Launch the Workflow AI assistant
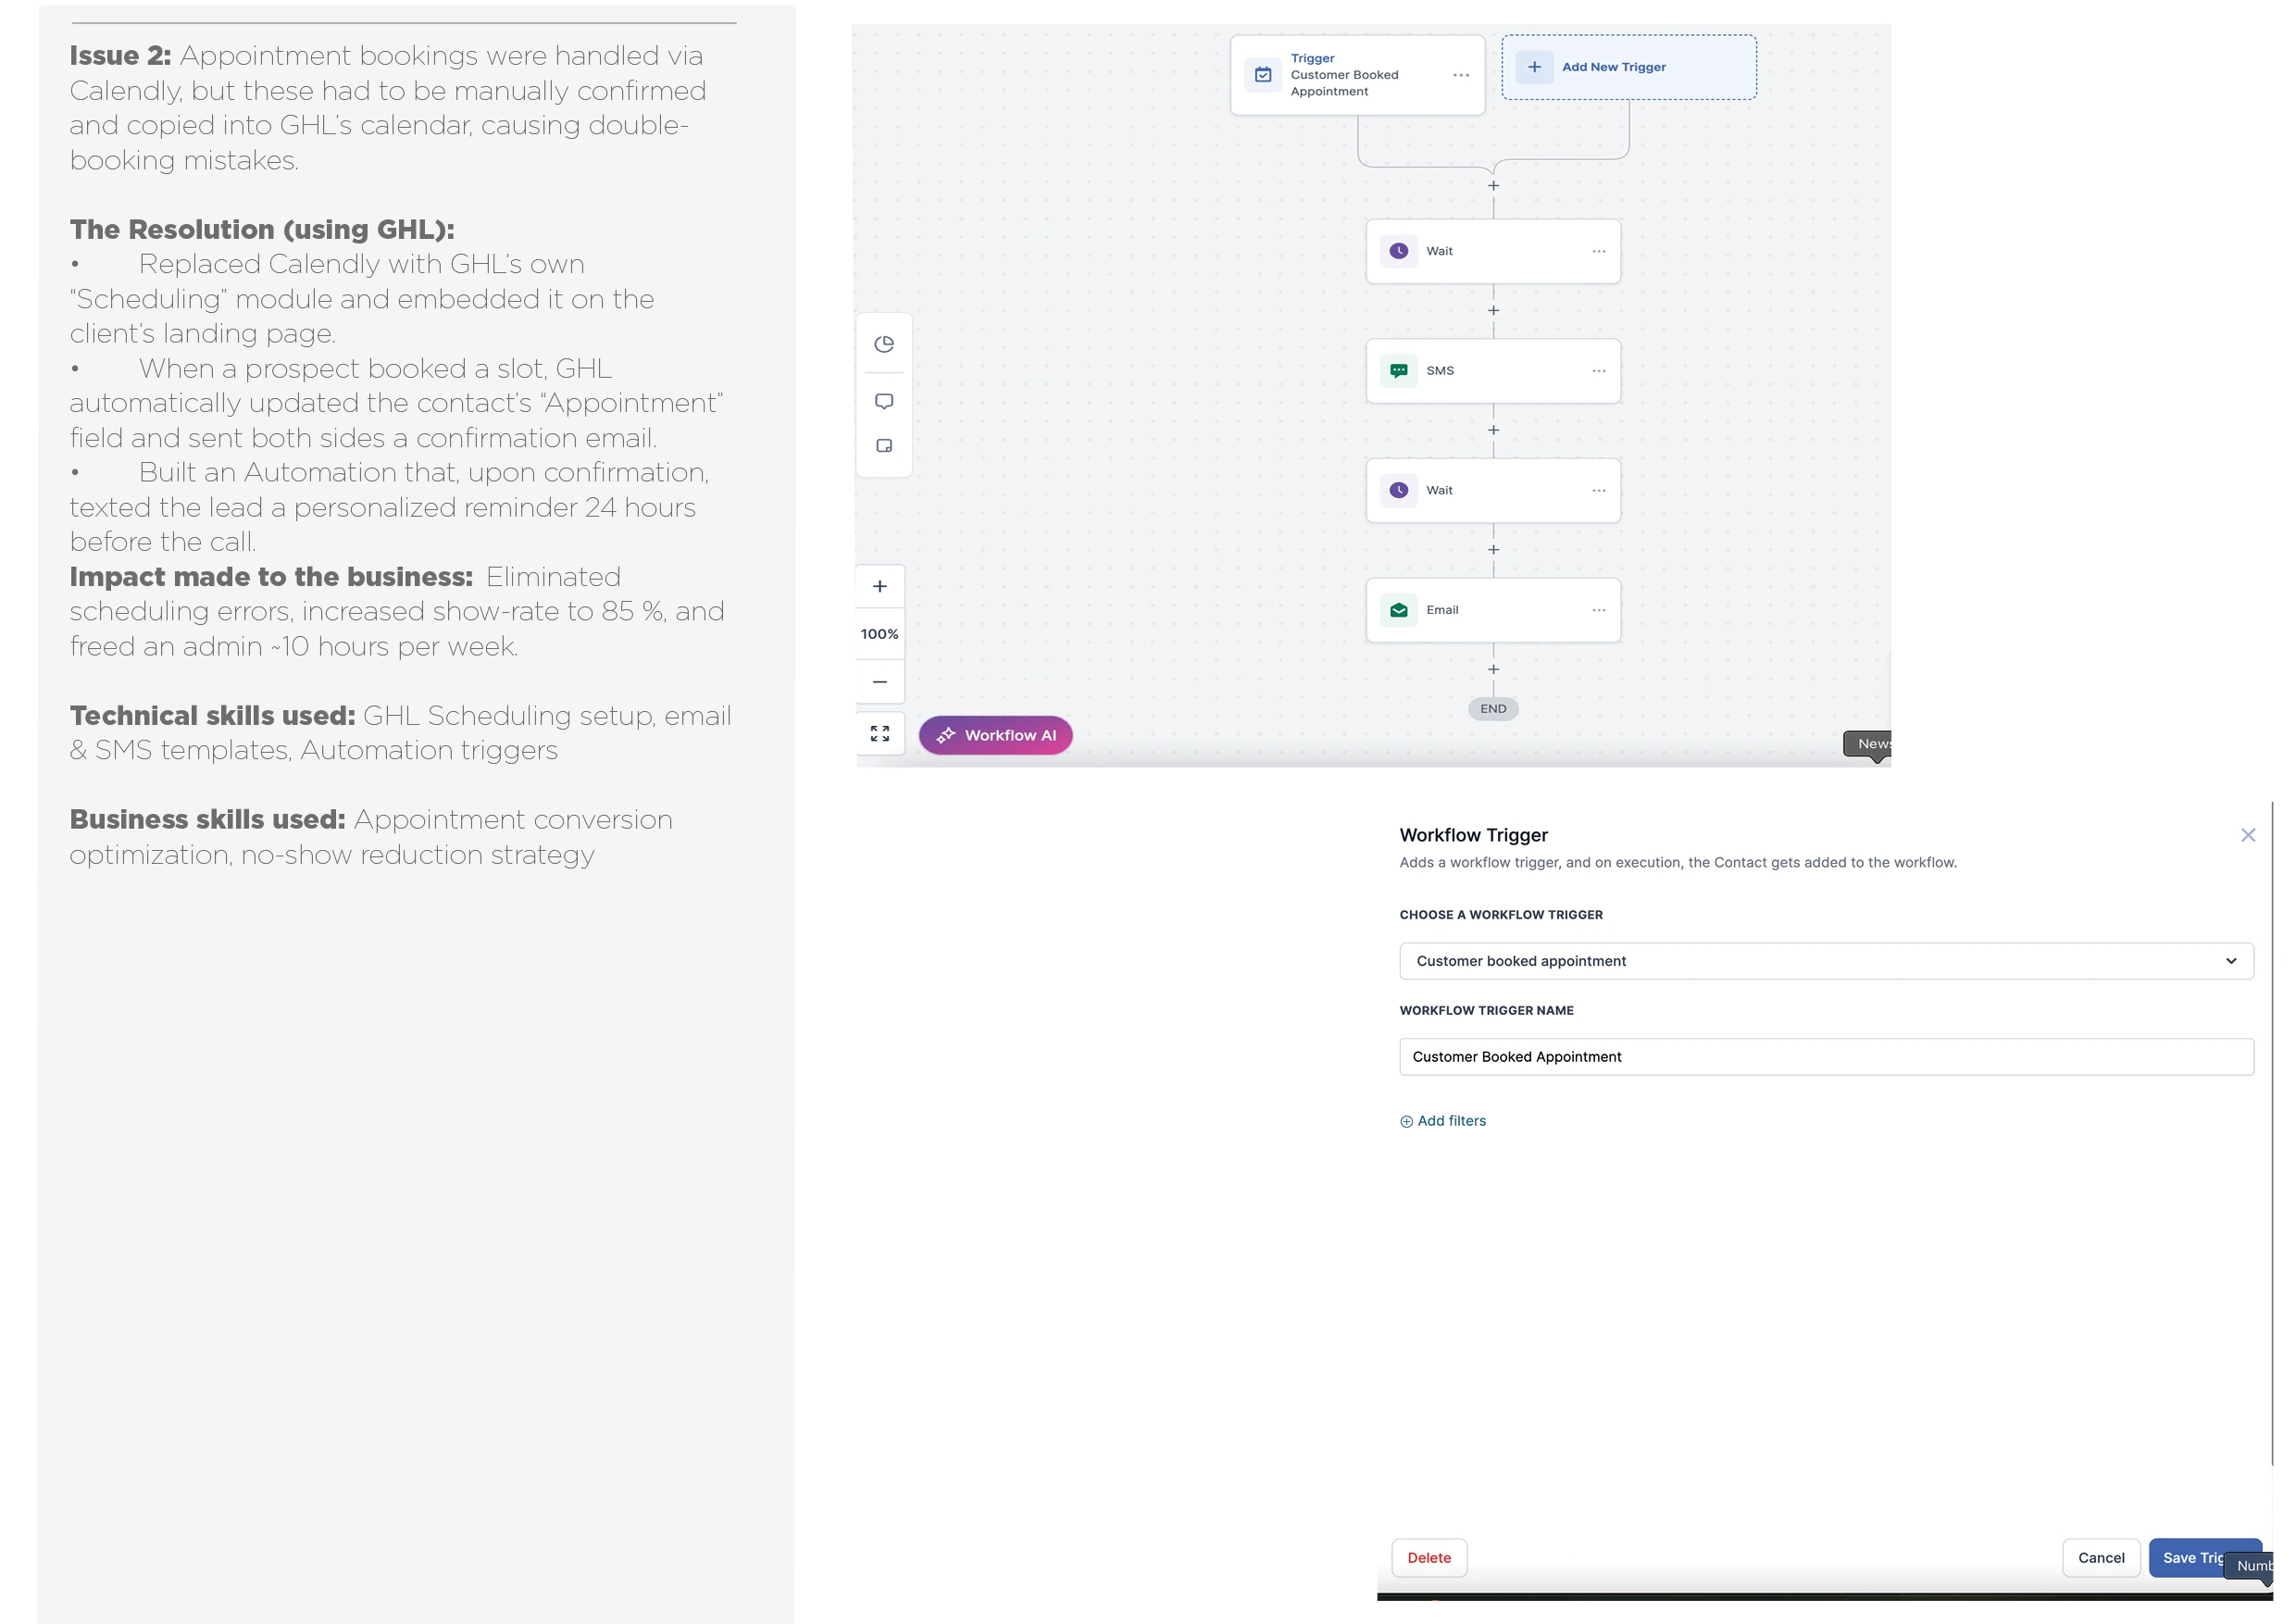The image size is (2296, 1624). [x=995, y=736]
